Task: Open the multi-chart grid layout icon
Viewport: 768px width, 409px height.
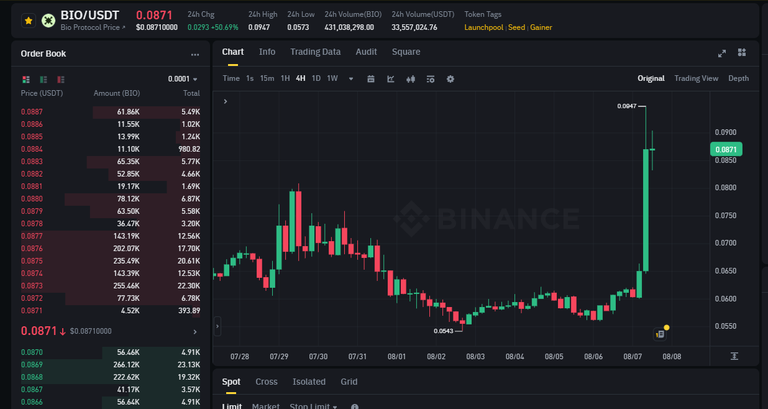Action: 742,52
